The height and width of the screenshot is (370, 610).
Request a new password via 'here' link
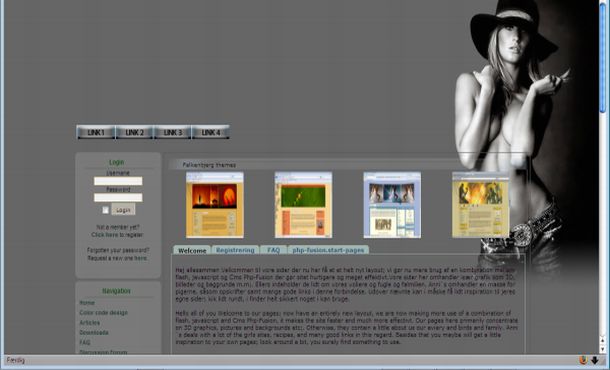141,258
